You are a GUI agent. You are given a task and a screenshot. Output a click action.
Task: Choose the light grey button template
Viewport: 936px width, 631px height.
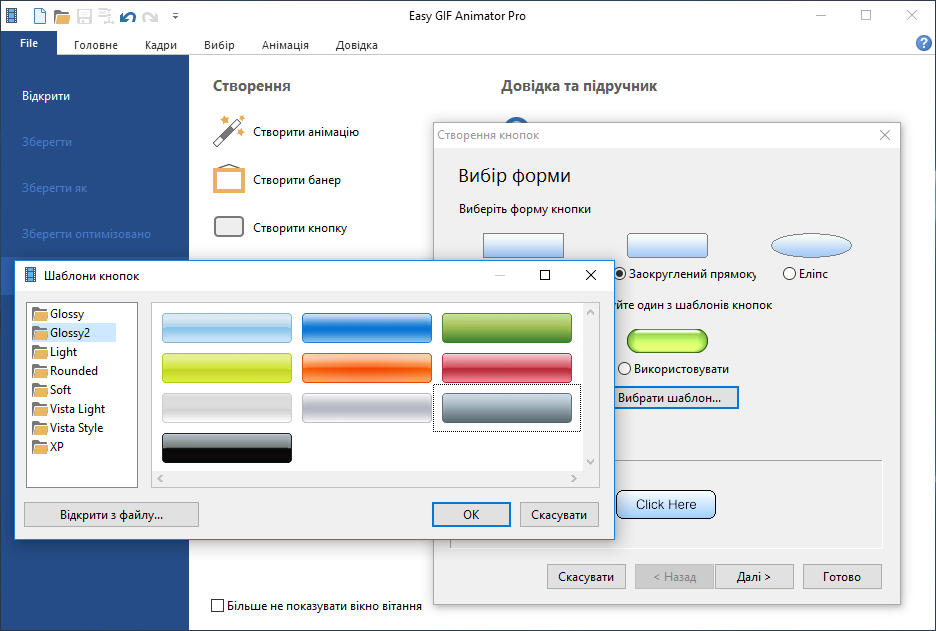coord(227,408)
